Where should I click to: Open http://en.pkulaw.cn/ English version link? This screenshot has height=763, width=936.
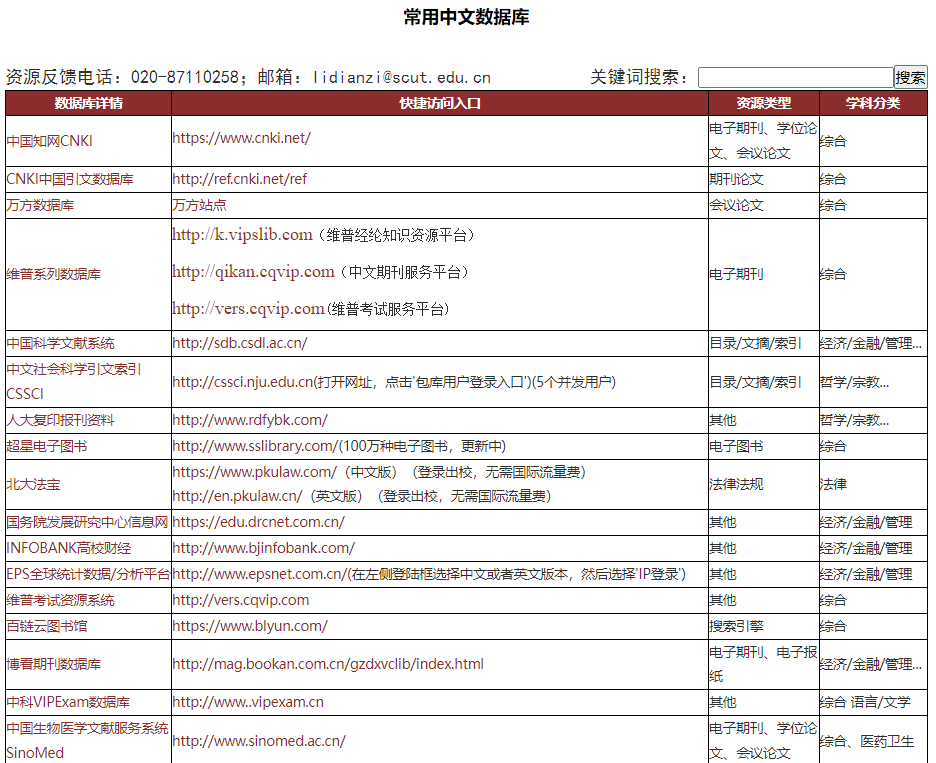(238, 496)
